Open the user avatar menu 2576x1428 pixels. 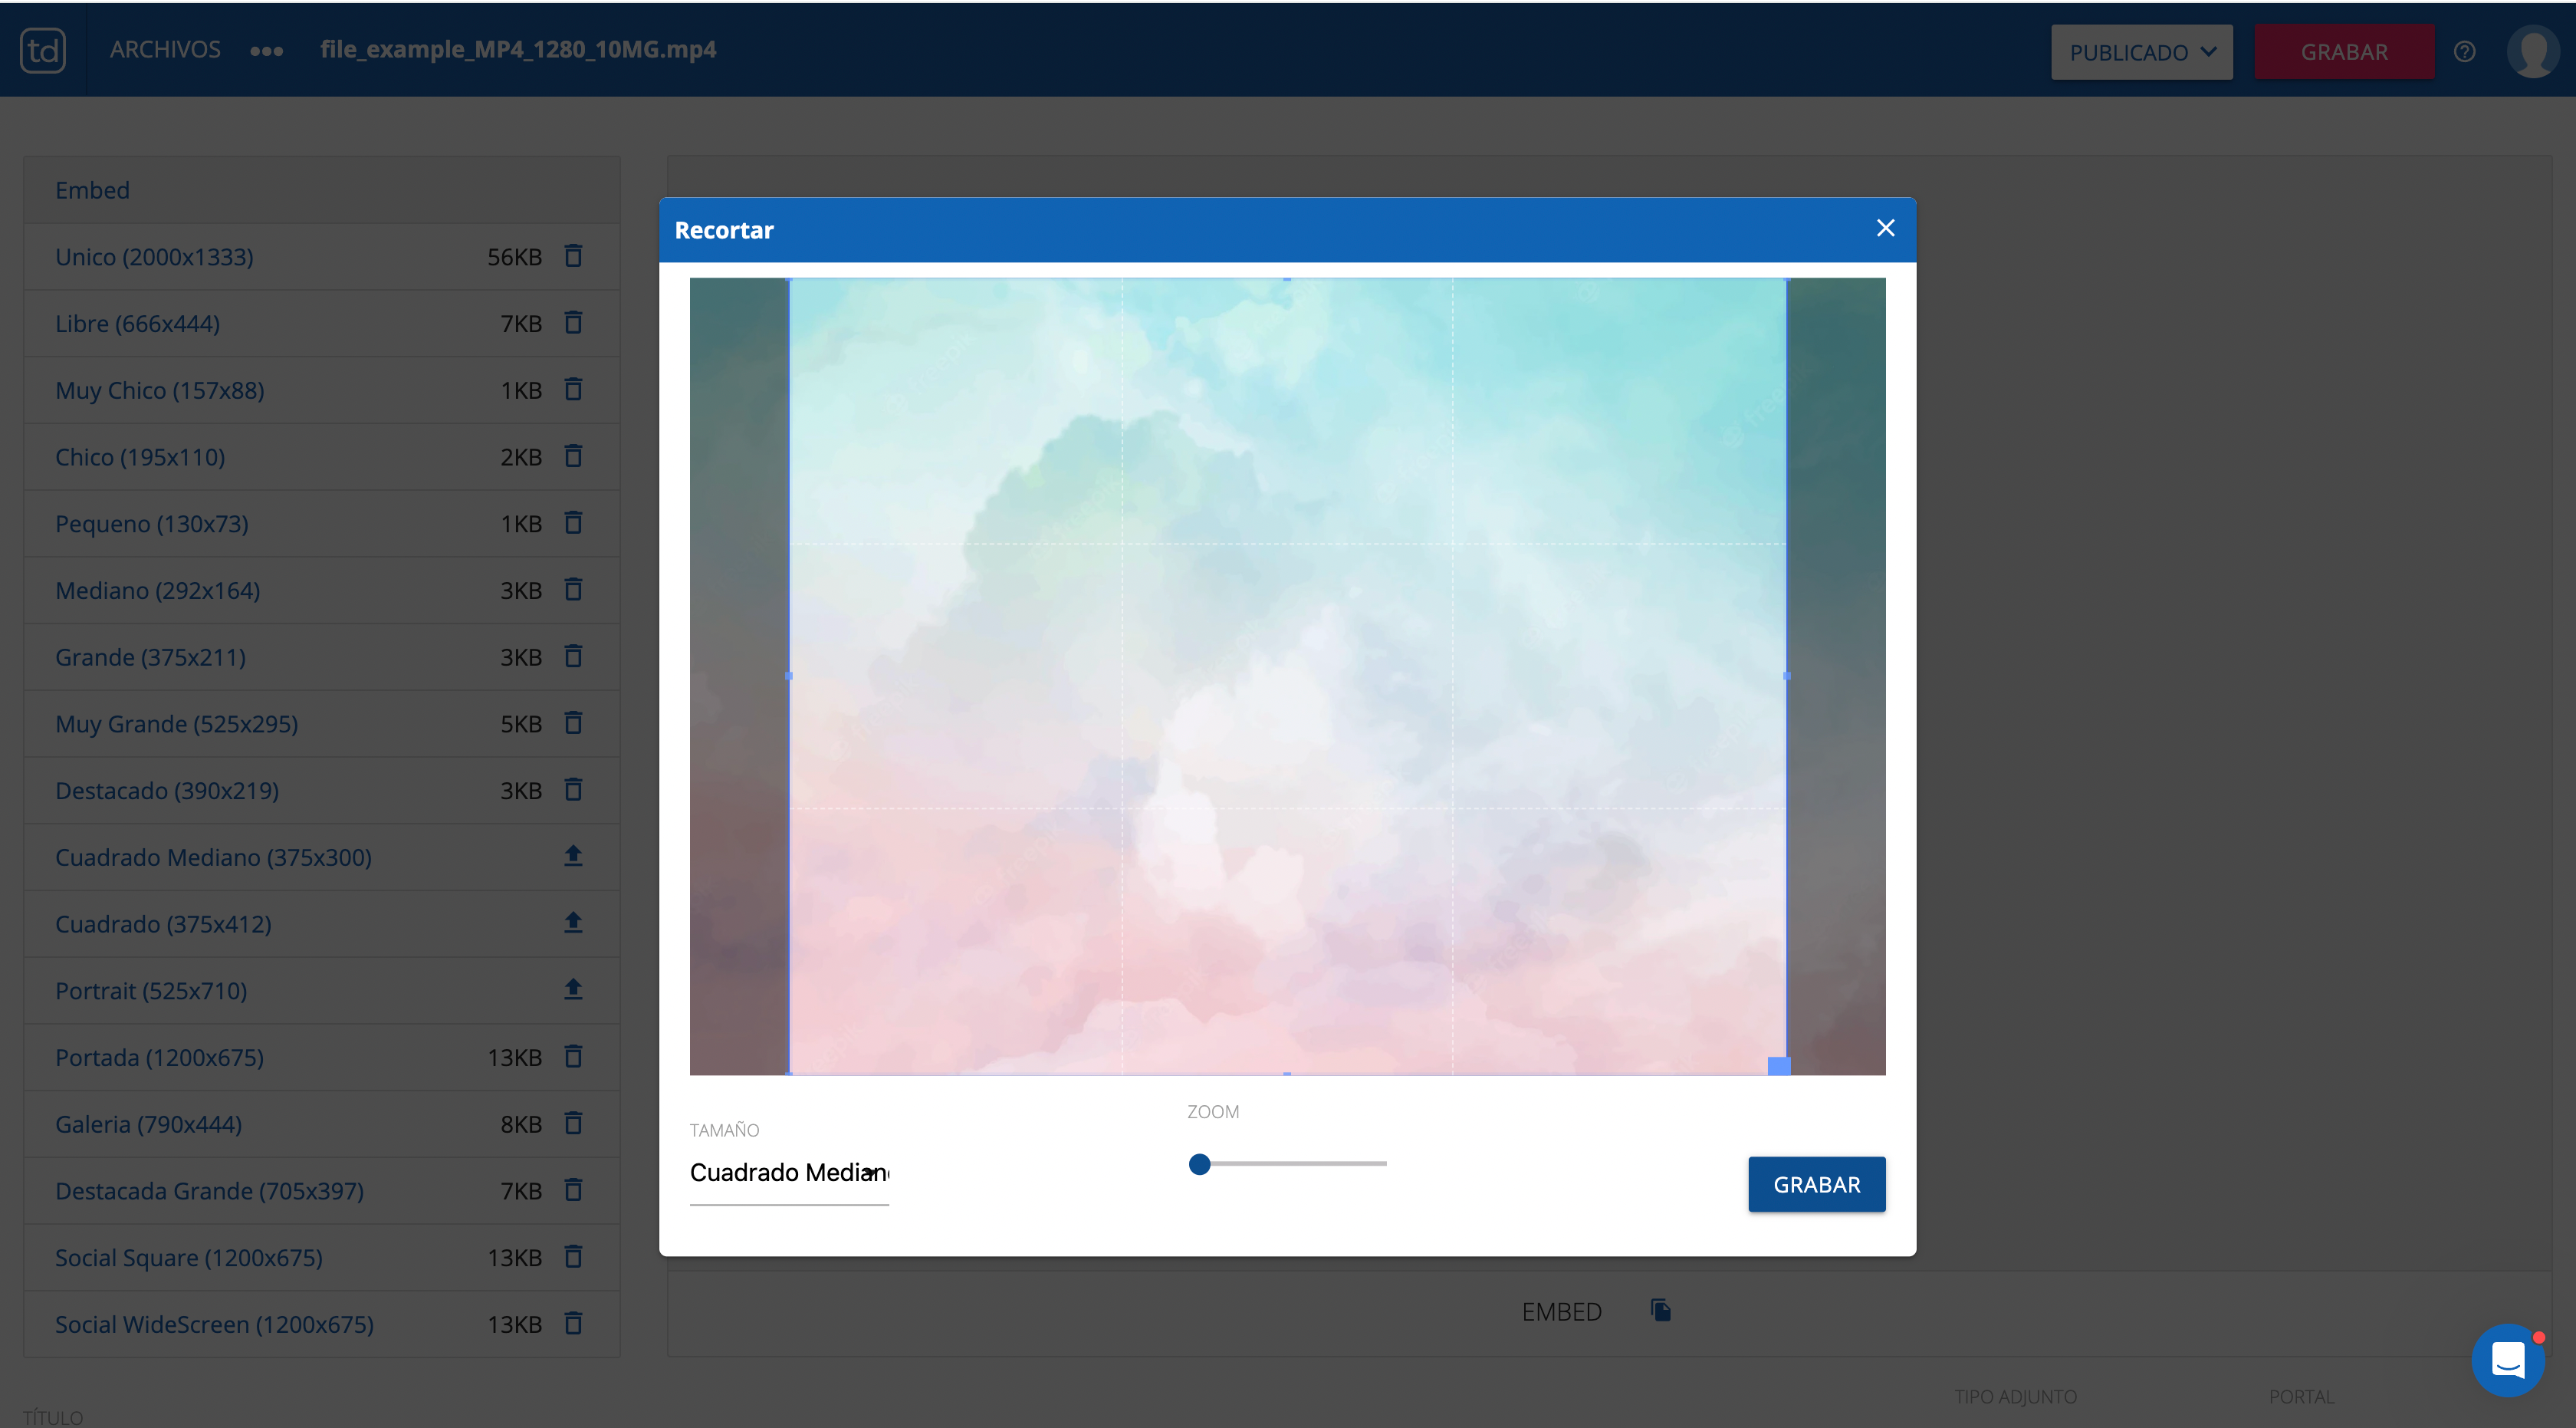2532,52
